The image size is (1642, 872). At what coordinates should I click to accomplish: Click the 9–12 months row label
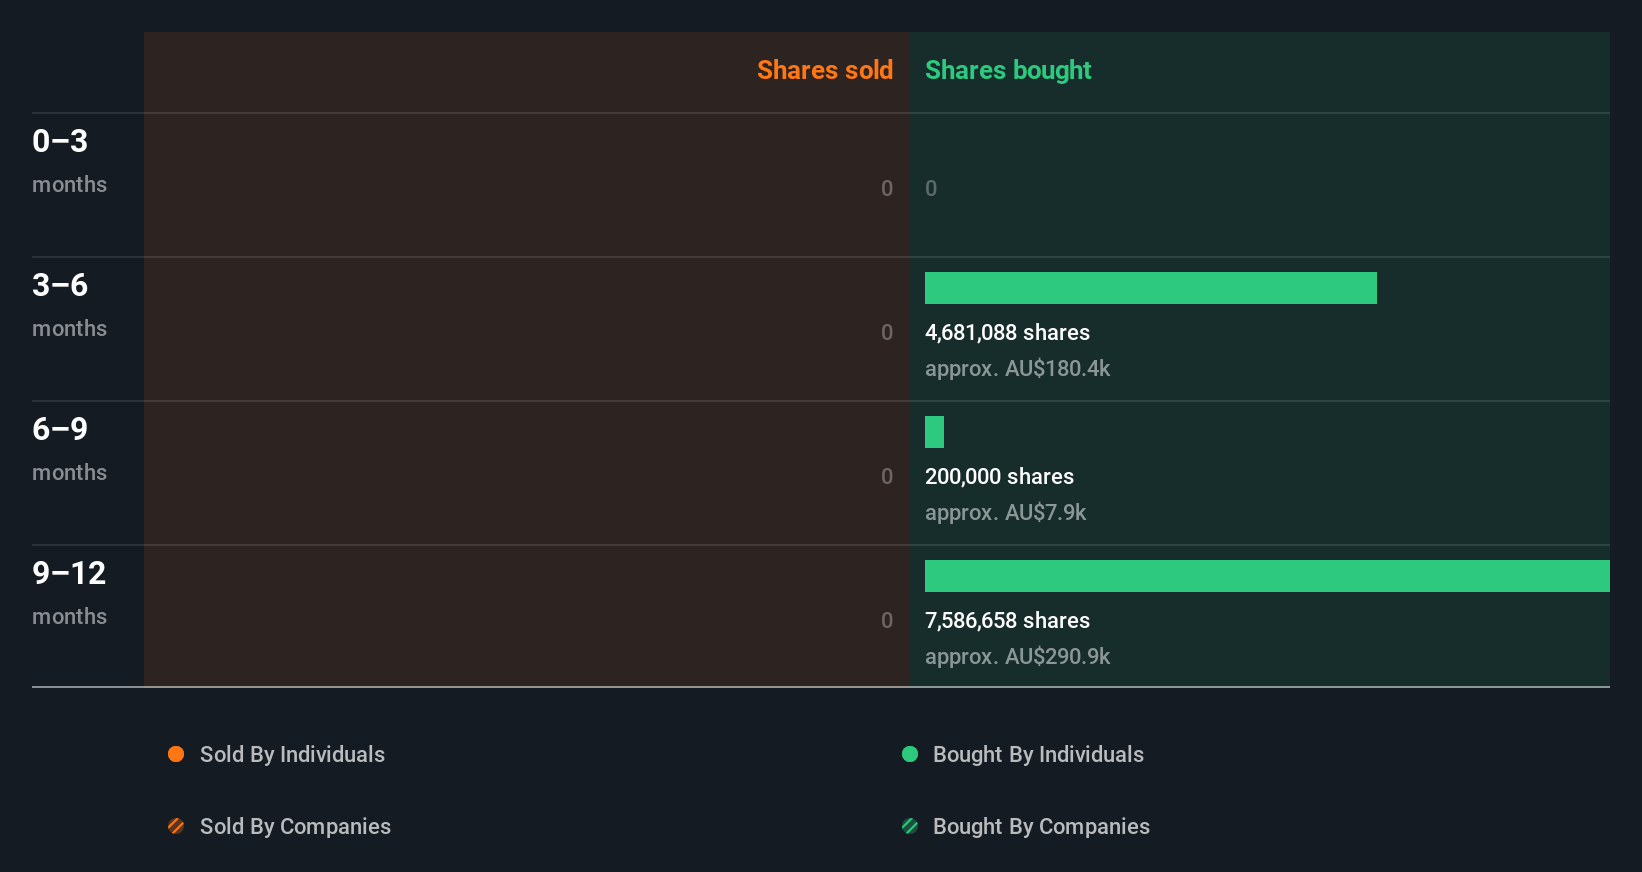(x=69, y=592)
